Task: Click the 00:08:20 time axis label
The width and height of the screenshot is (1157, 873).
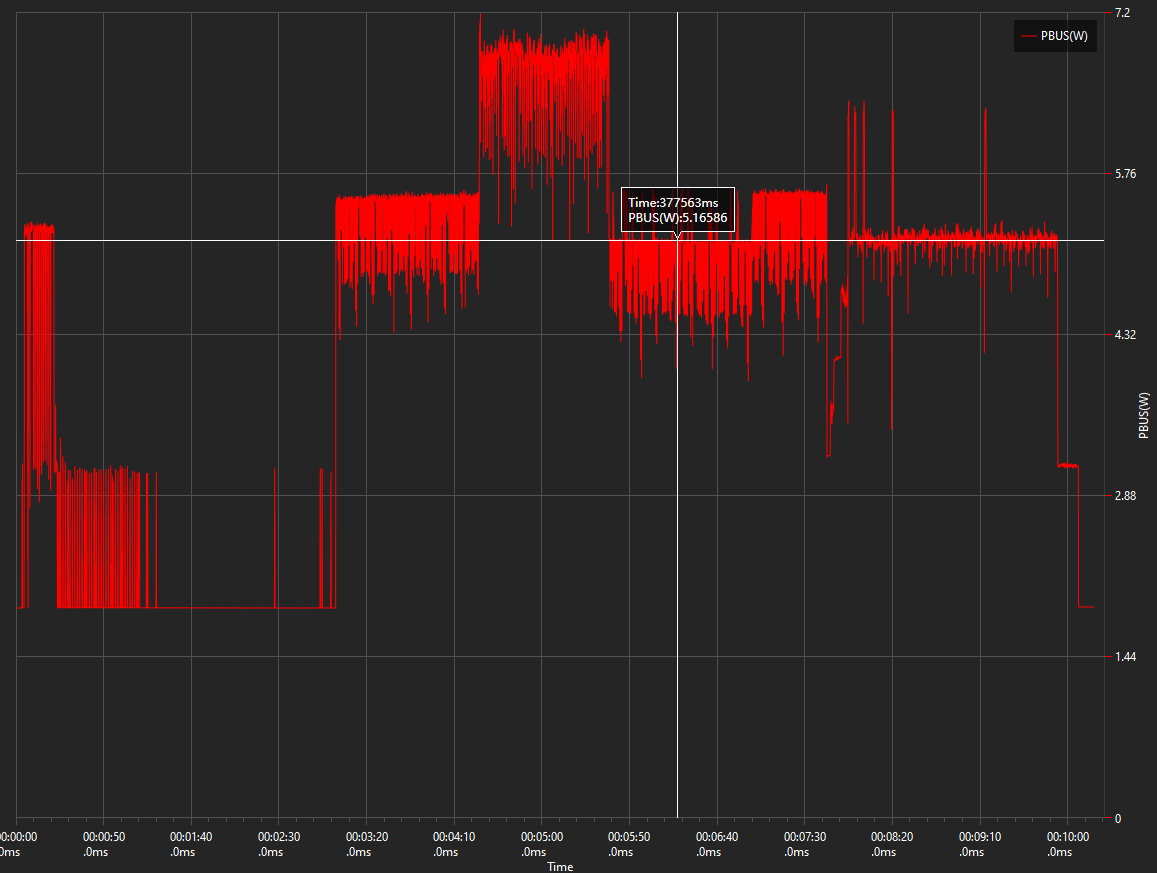Action: [x=892, y=837]
